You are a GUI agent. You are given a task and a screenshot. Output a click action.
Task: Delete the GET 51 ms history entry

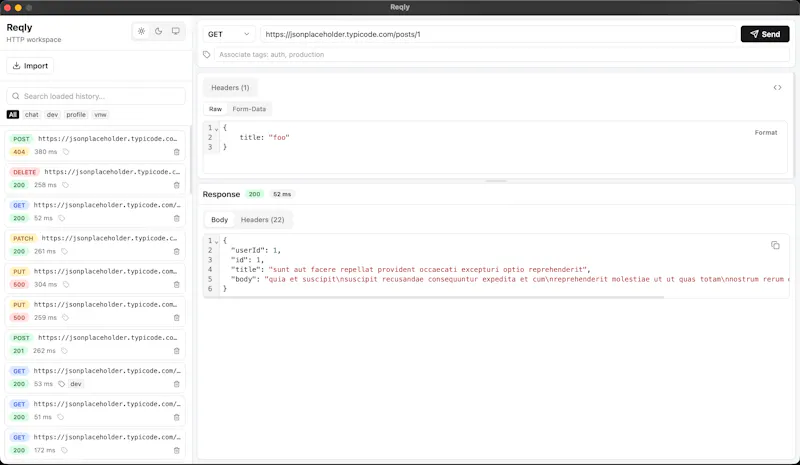click(x=177, y=418)
